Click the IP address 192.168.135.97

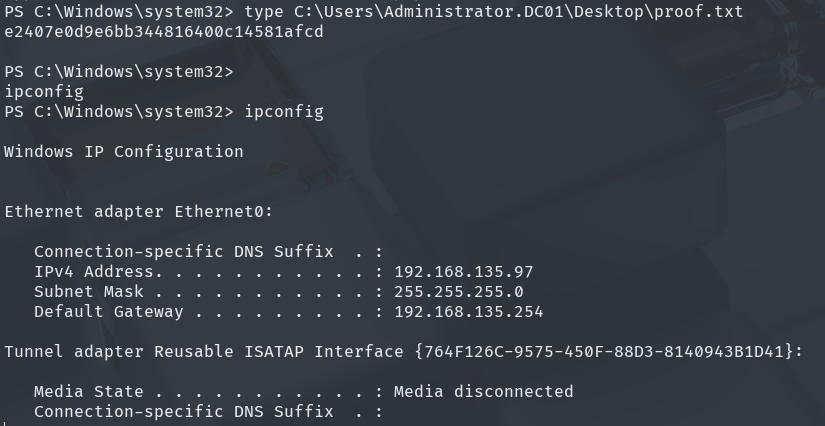464,272
